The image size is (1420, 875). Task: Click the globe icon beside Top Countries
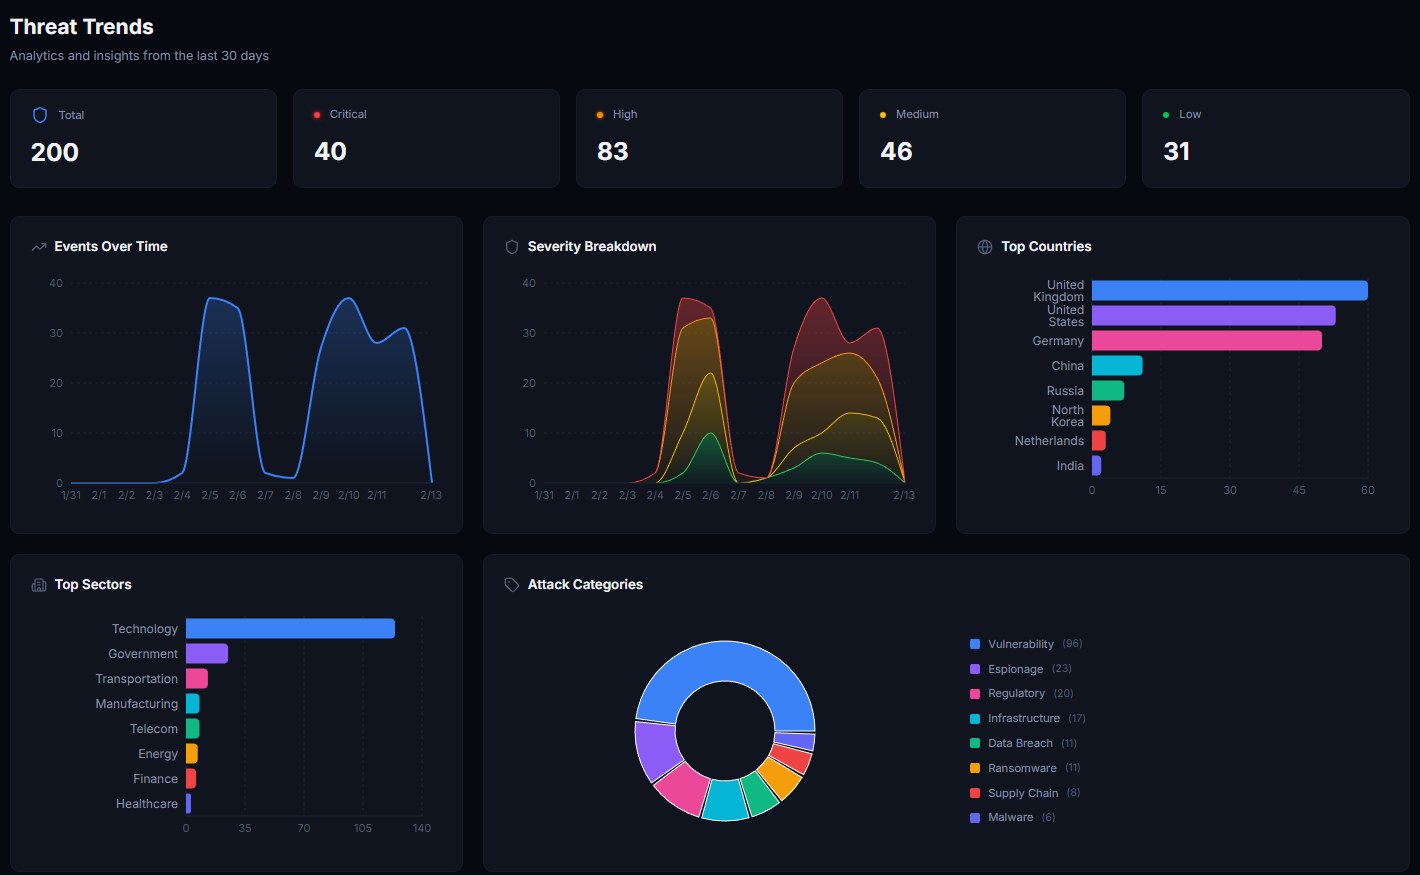(x=985, y=246)
